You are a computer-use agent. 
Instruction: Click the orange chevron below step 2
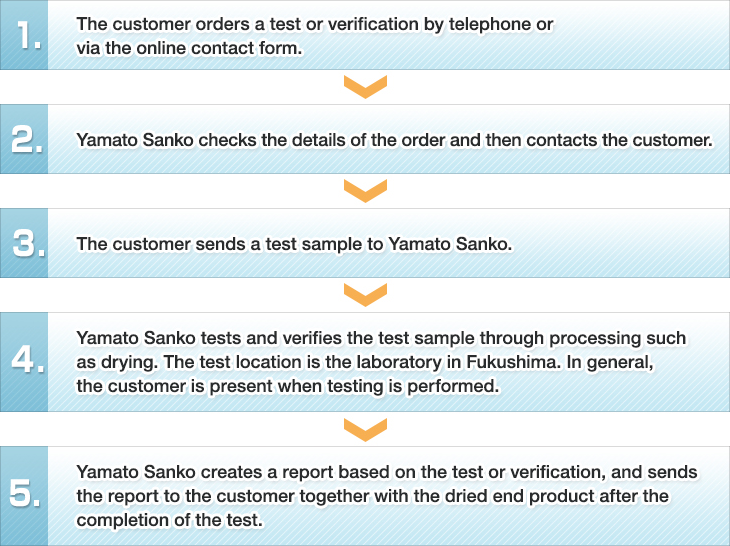point(364,191)
